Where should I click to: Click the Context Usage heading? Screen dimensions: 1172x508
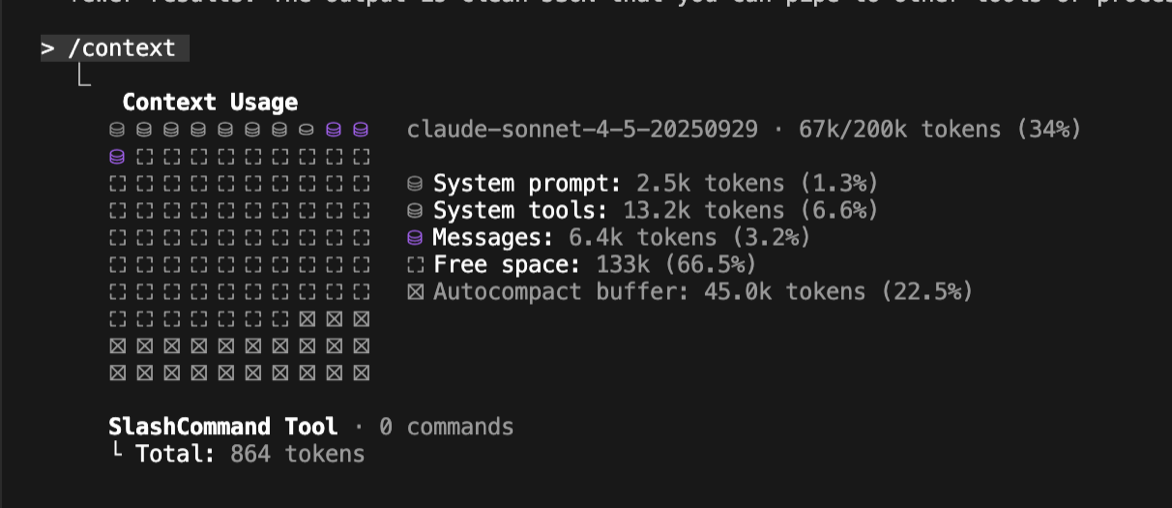(x=210, y=102)
